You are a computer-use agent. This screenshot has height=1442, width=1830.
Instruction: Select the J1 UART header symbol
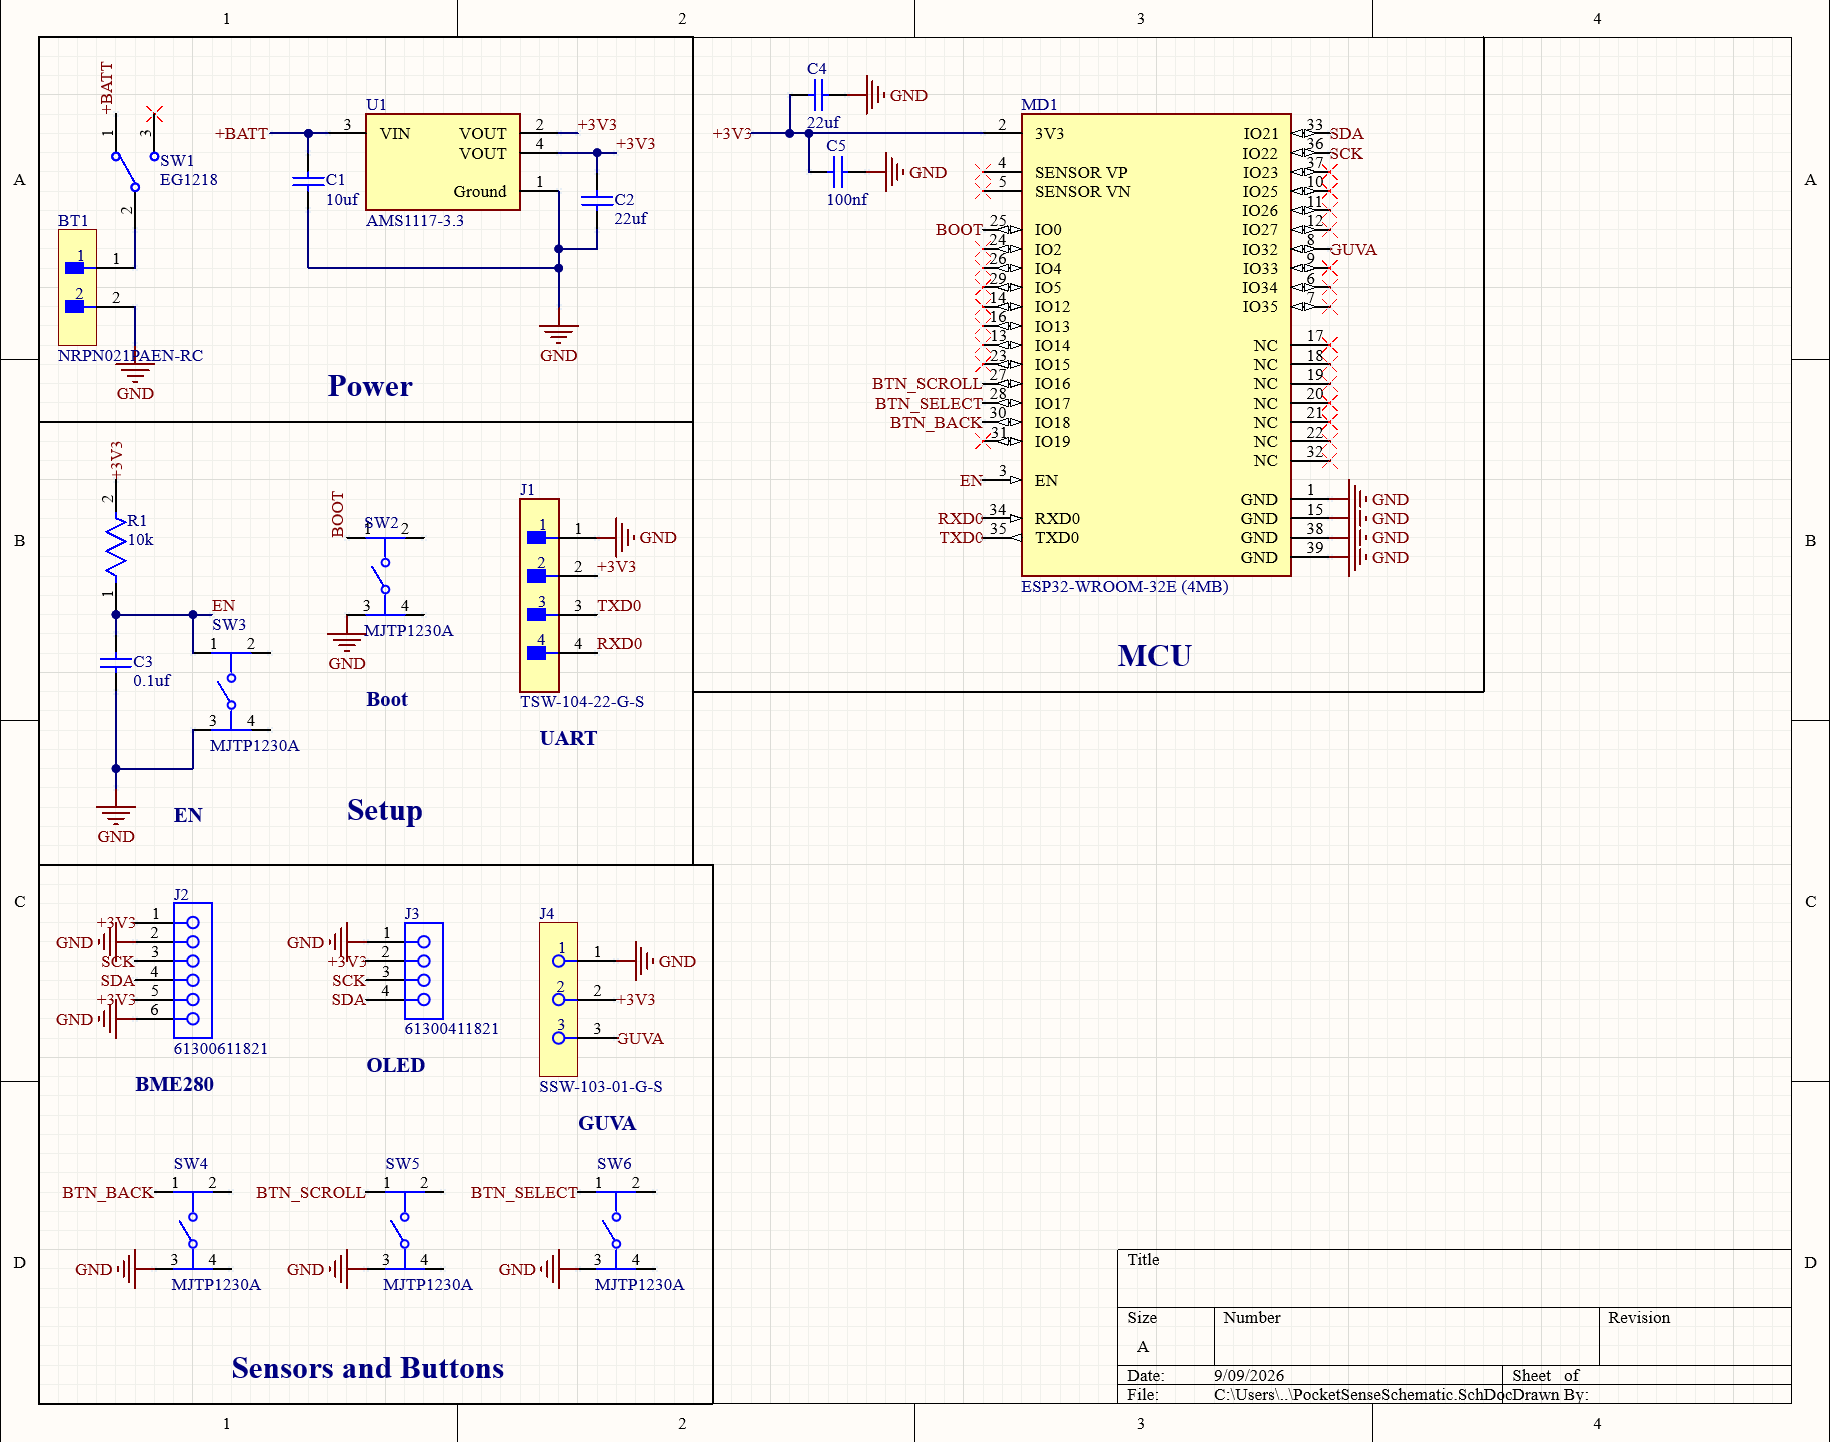539,595
